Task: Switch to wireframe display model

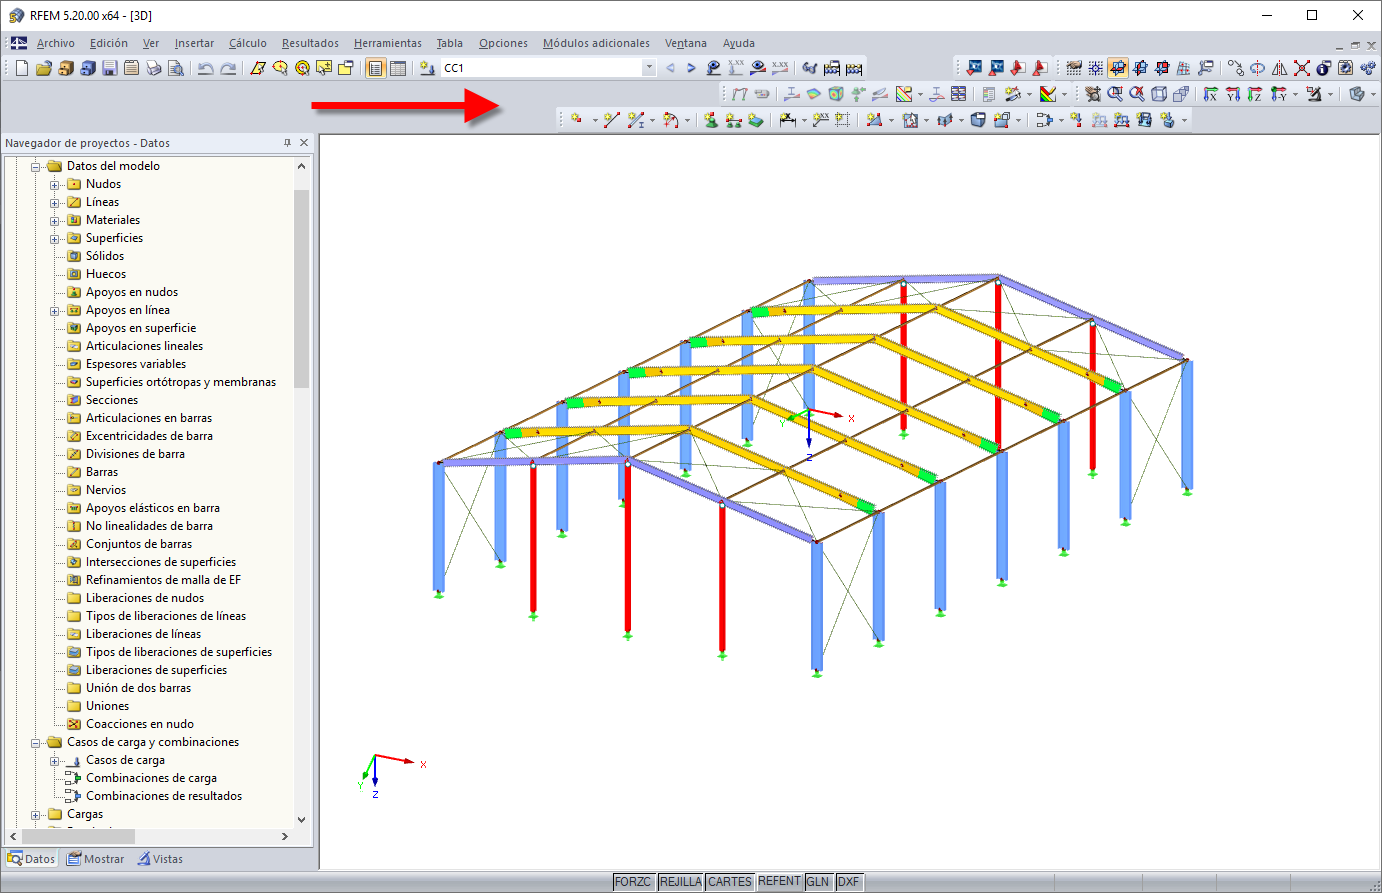Action: tap(1159, 94)
